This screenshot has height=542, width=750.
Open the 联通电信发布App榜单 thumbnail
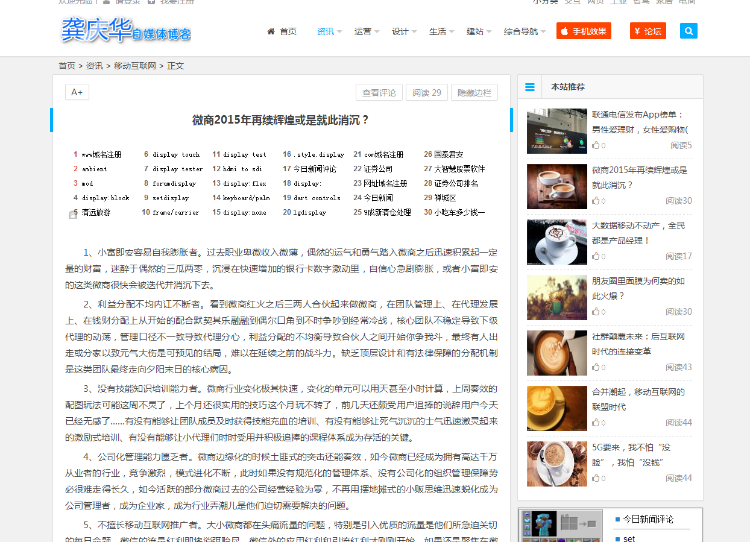coord(557,131)
